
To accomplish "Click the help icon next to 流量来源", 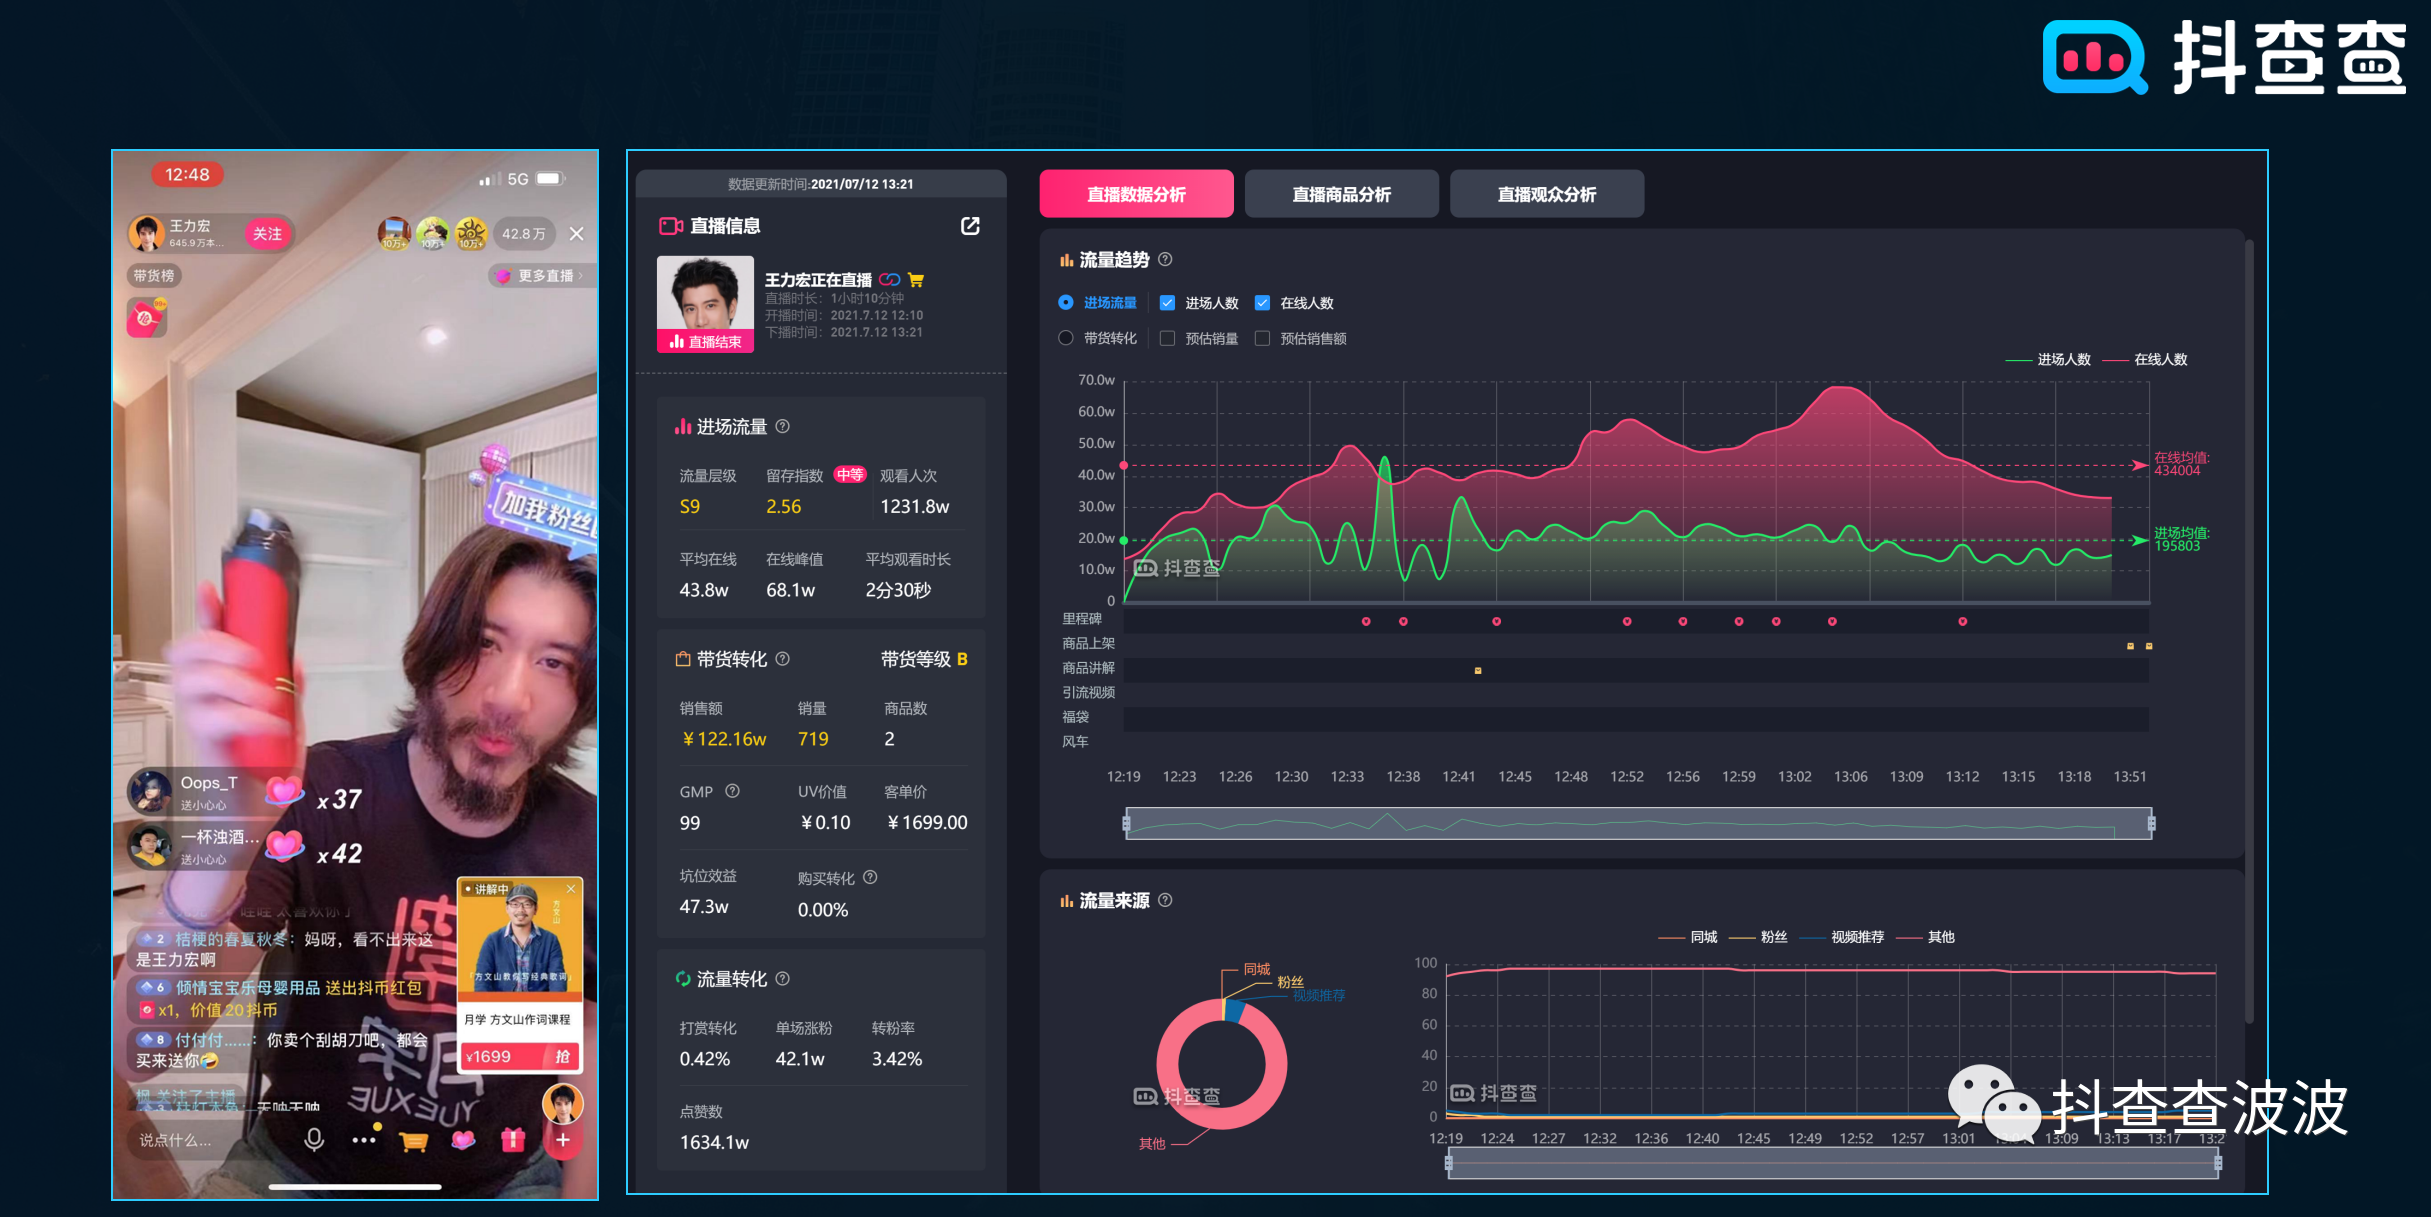I will 1163,900.
